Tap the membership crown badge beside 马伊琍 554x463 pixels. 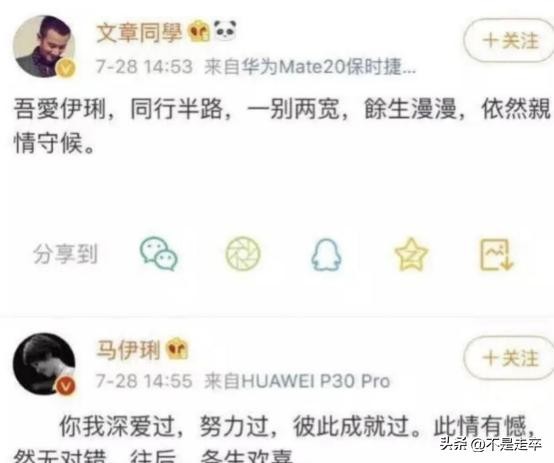click(177, 348)
